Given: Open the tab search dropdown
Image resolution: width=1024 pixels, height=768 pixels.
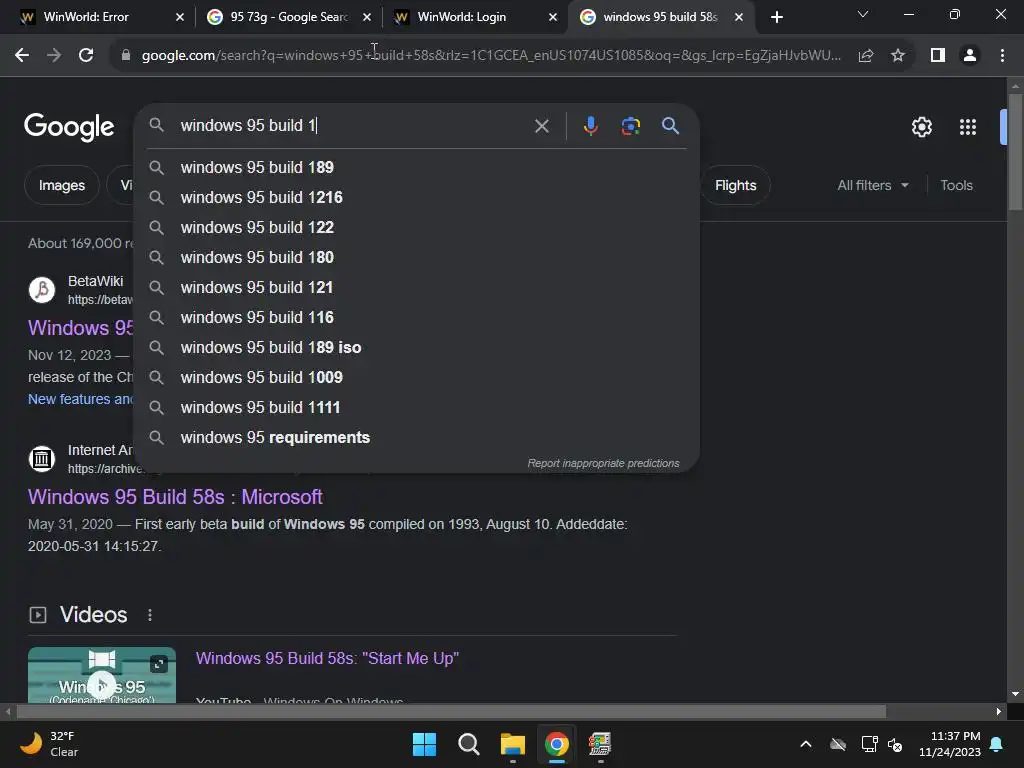Looking at the screenshot, I should tap(863, 14).
